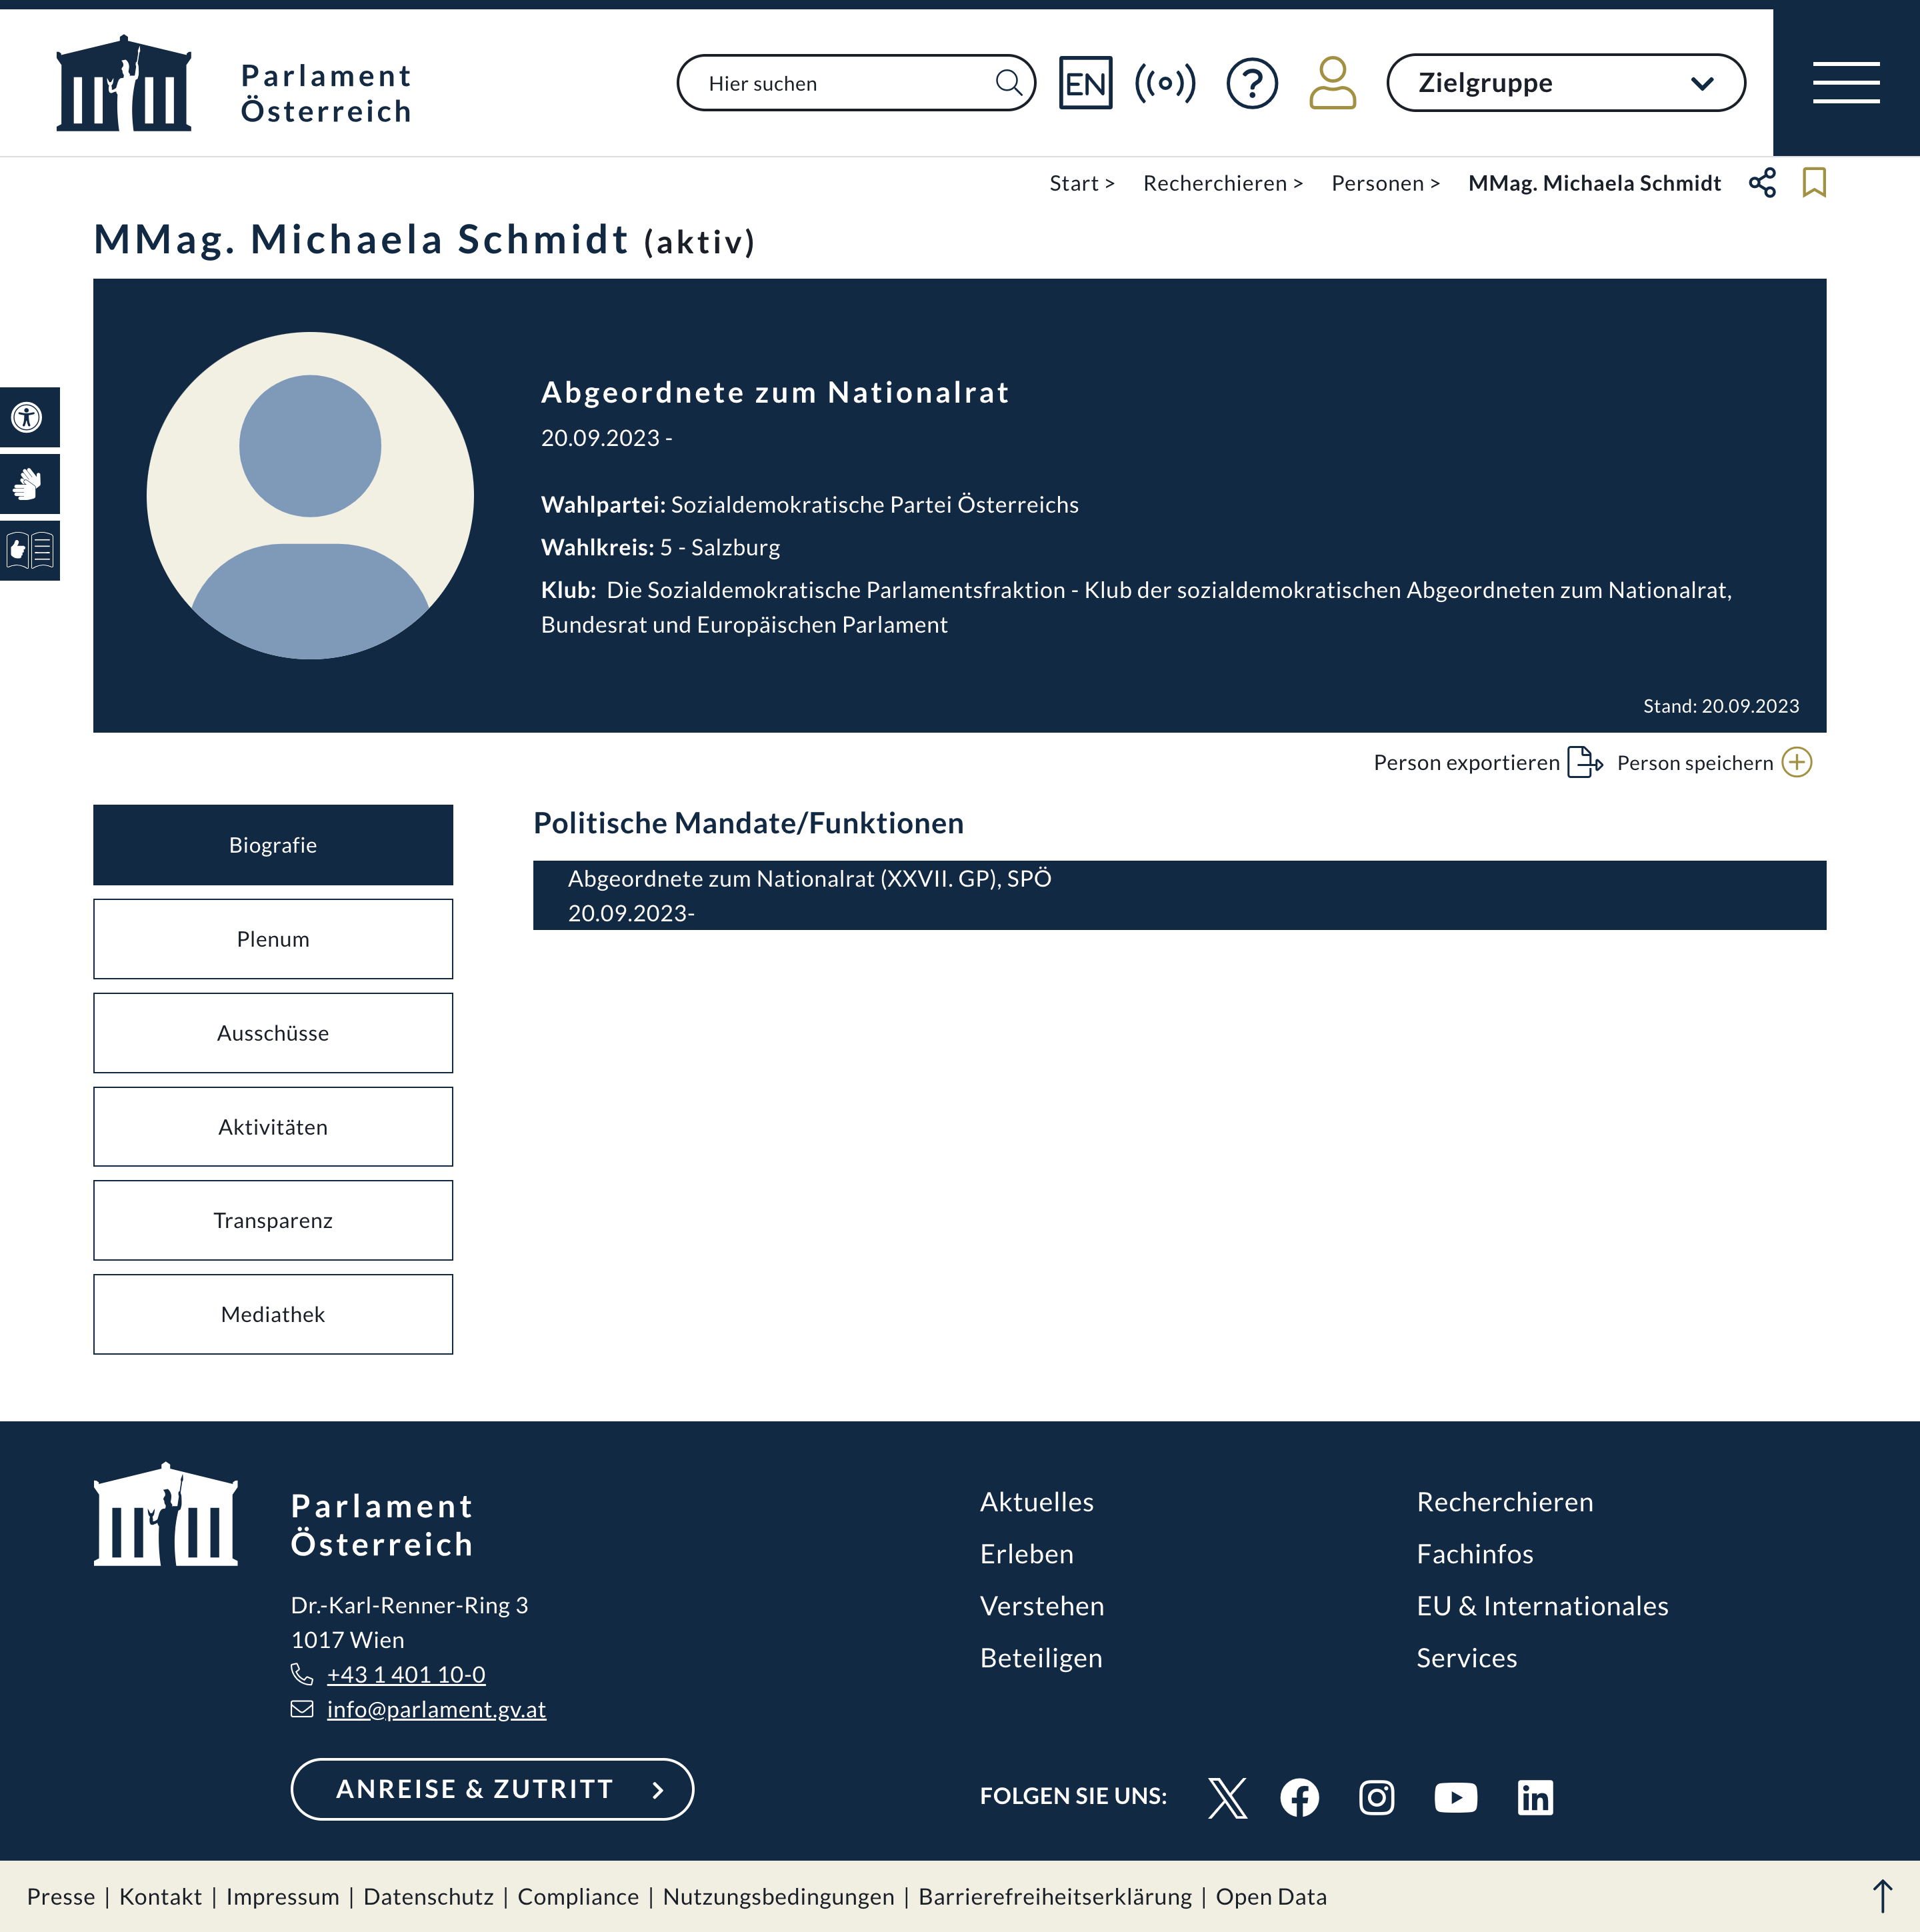Open the help question mark icon

(1252, 83)
